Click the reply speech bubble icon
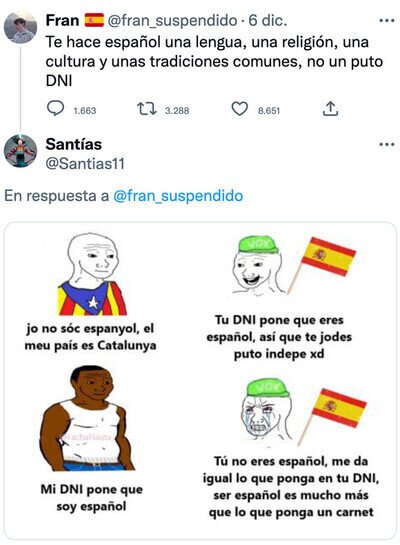400x545 pixels. point(55,108)
